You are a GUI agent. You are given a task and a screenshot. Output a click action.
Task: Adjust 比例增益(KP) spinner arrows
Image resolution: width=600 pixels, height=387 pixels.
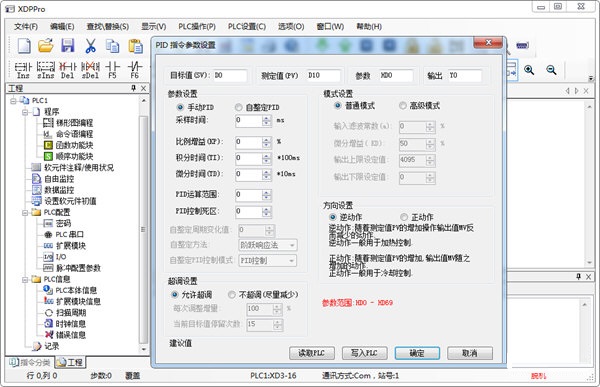coord(267,142)
